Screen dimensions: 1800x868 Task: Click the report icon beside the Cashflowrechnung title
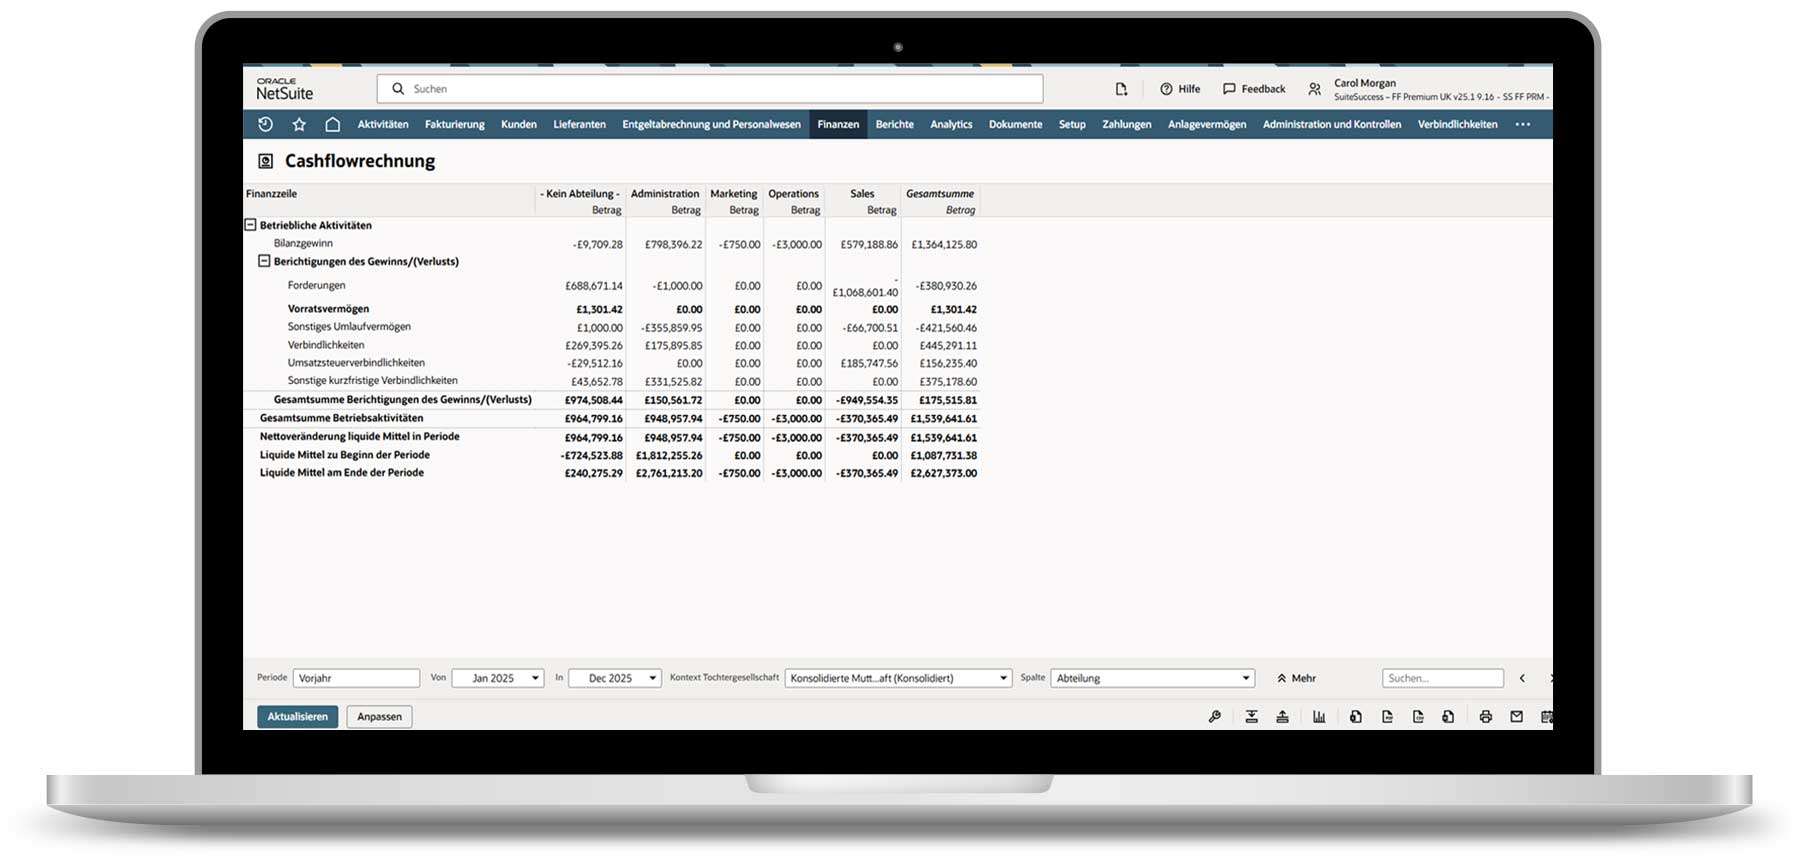tap(266, 161)
